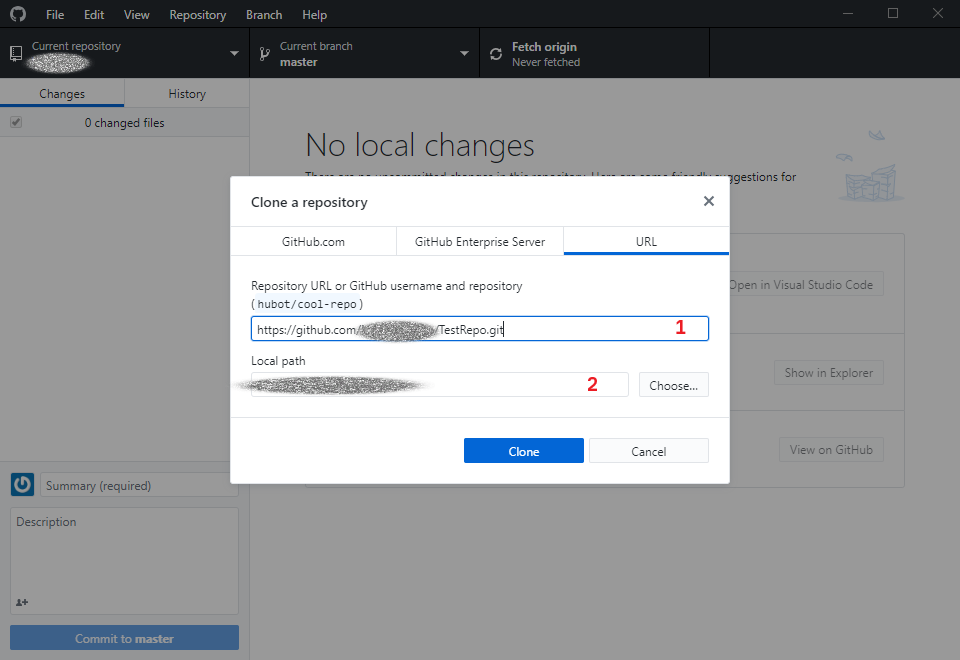Viewport: 960px width, 660px height.
Task: Click the Local path input field
Action: point(440,385)
